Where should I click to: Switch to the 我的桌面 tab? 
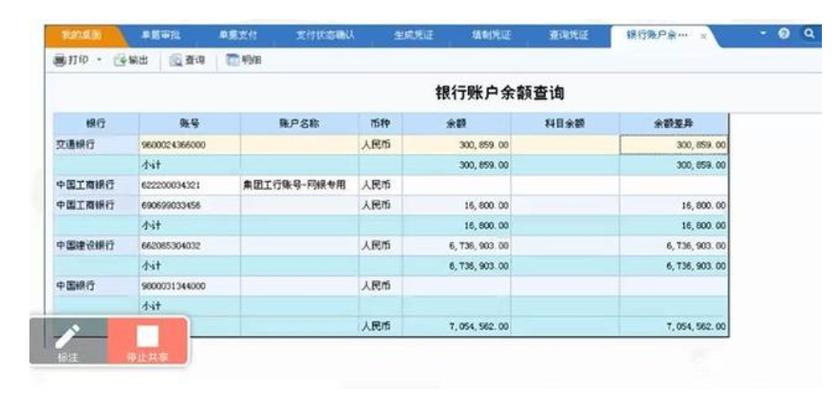click(82, 36)
